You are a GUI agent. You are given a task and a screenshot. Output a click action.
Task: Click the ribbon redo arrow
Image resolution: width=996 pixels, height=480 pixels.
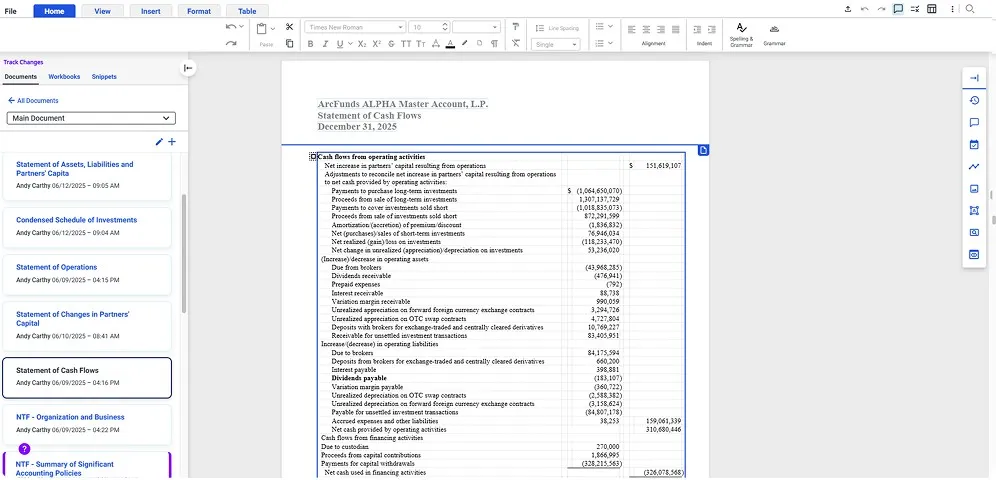pyautogui.click(x=231, y=44)
